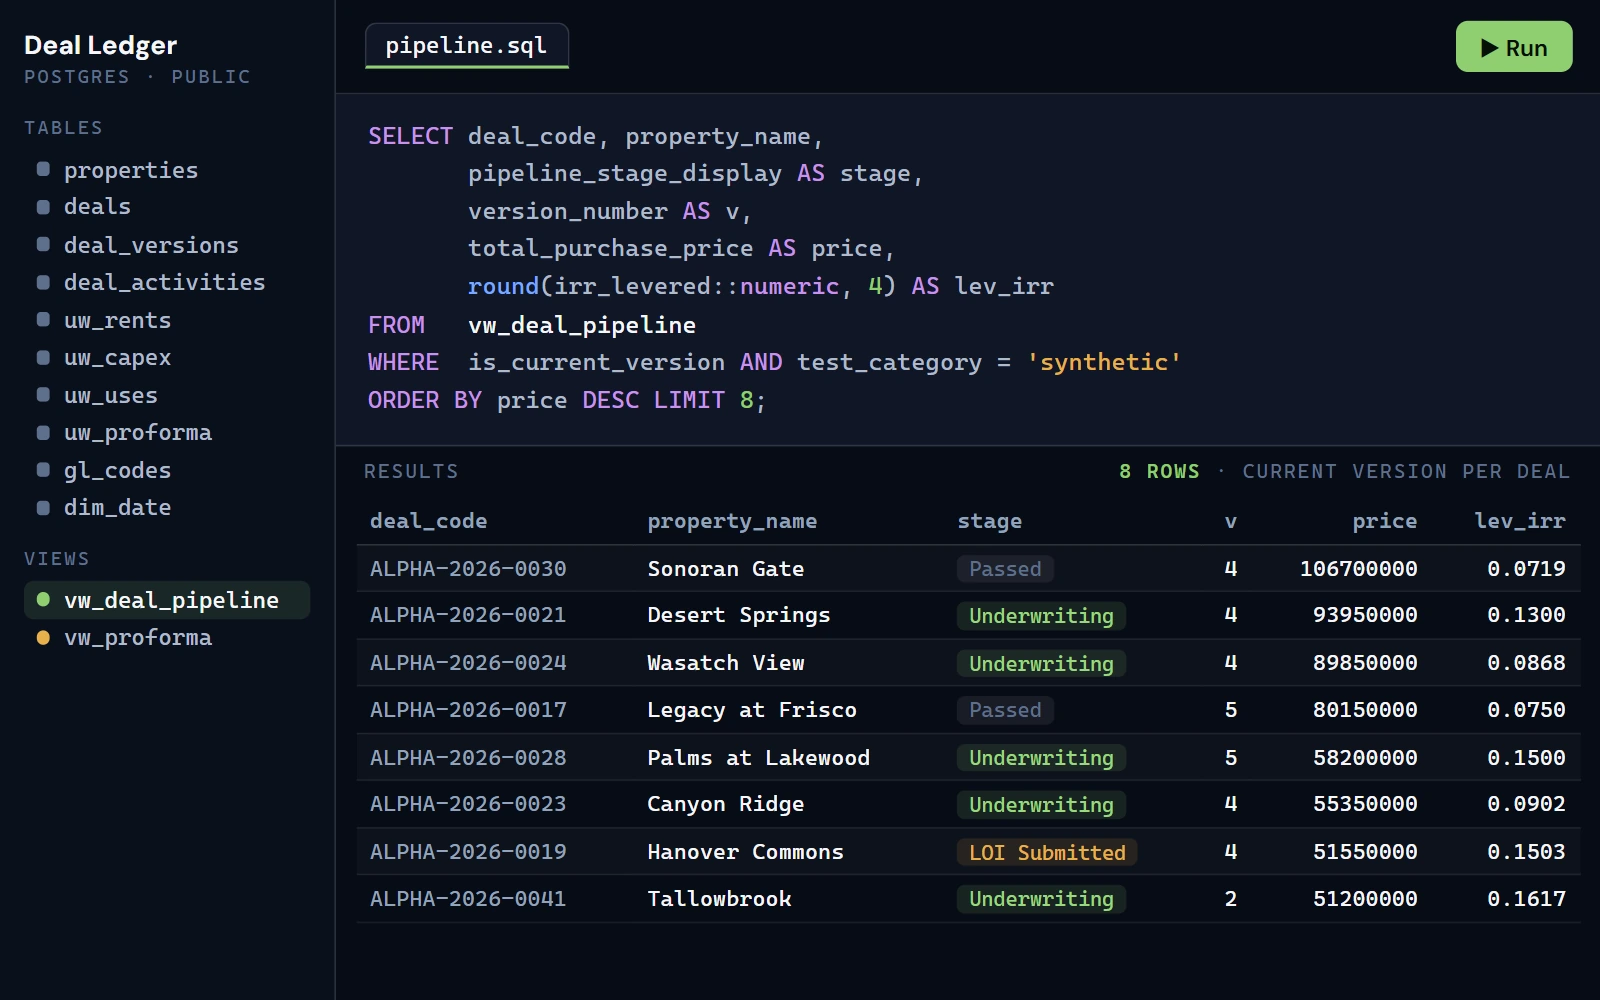Select the pipeline.sql tab

click(466, 46)
